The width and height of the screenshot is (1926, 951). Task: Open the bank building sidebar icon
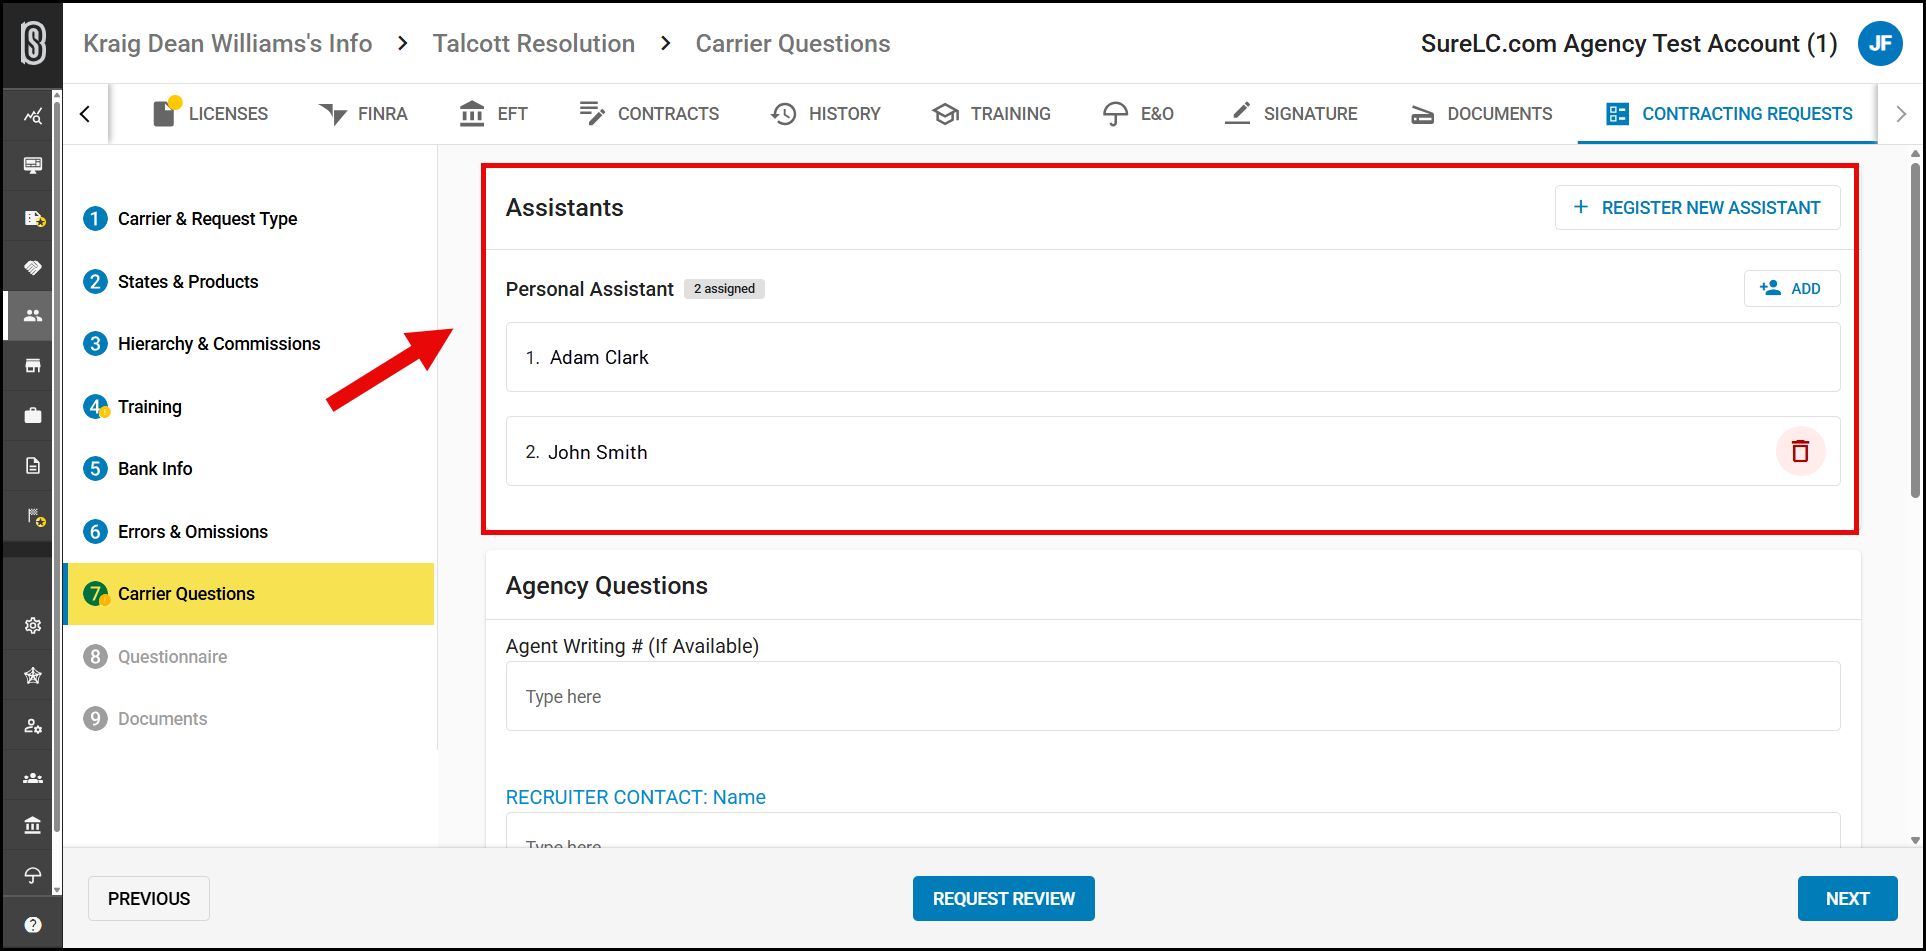click(33, 826)
